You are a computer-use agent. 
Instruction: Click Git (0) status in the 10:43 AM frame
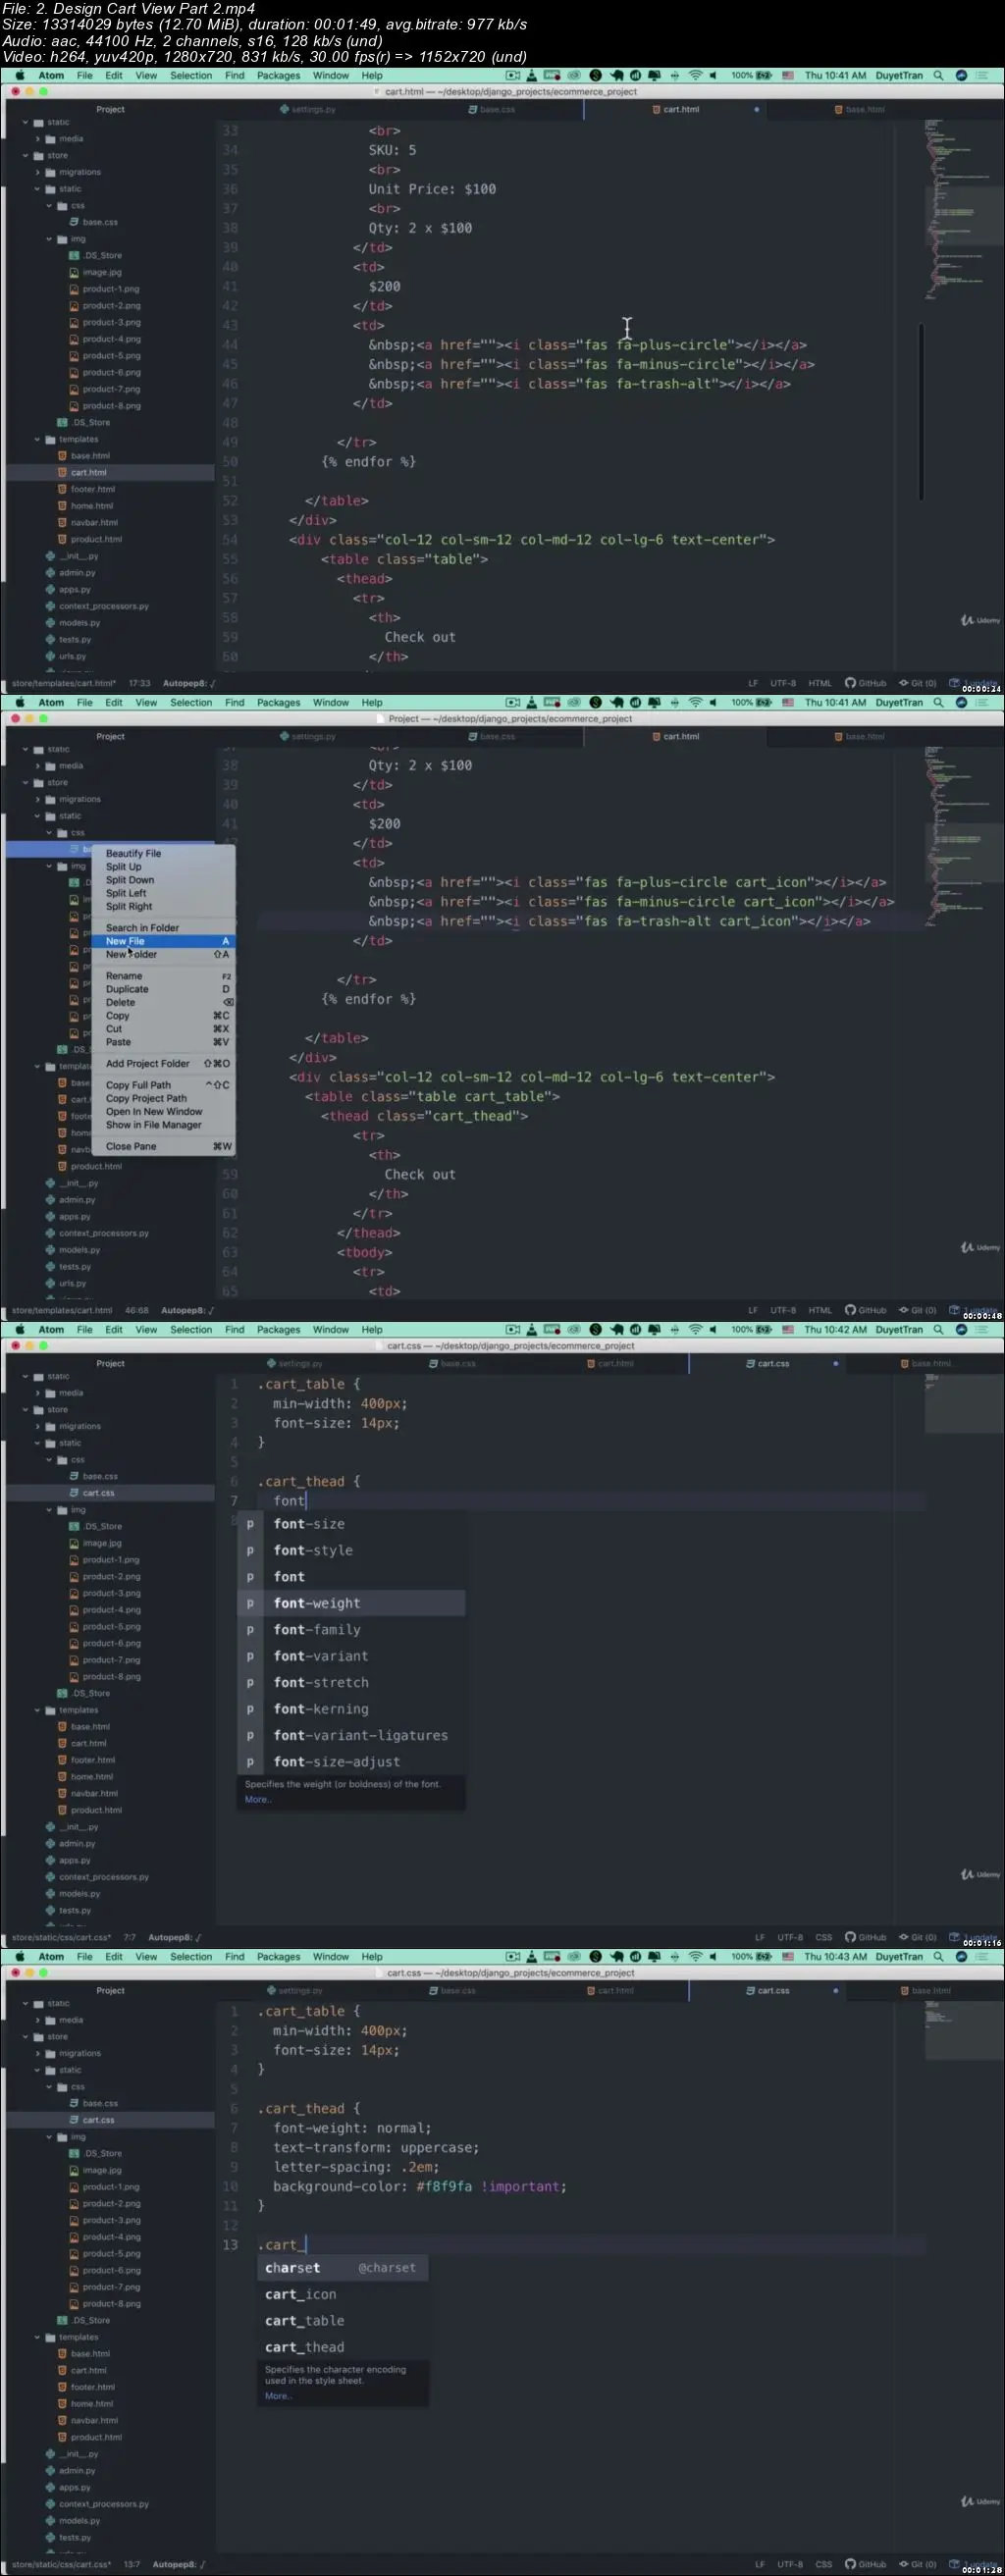917,2564
